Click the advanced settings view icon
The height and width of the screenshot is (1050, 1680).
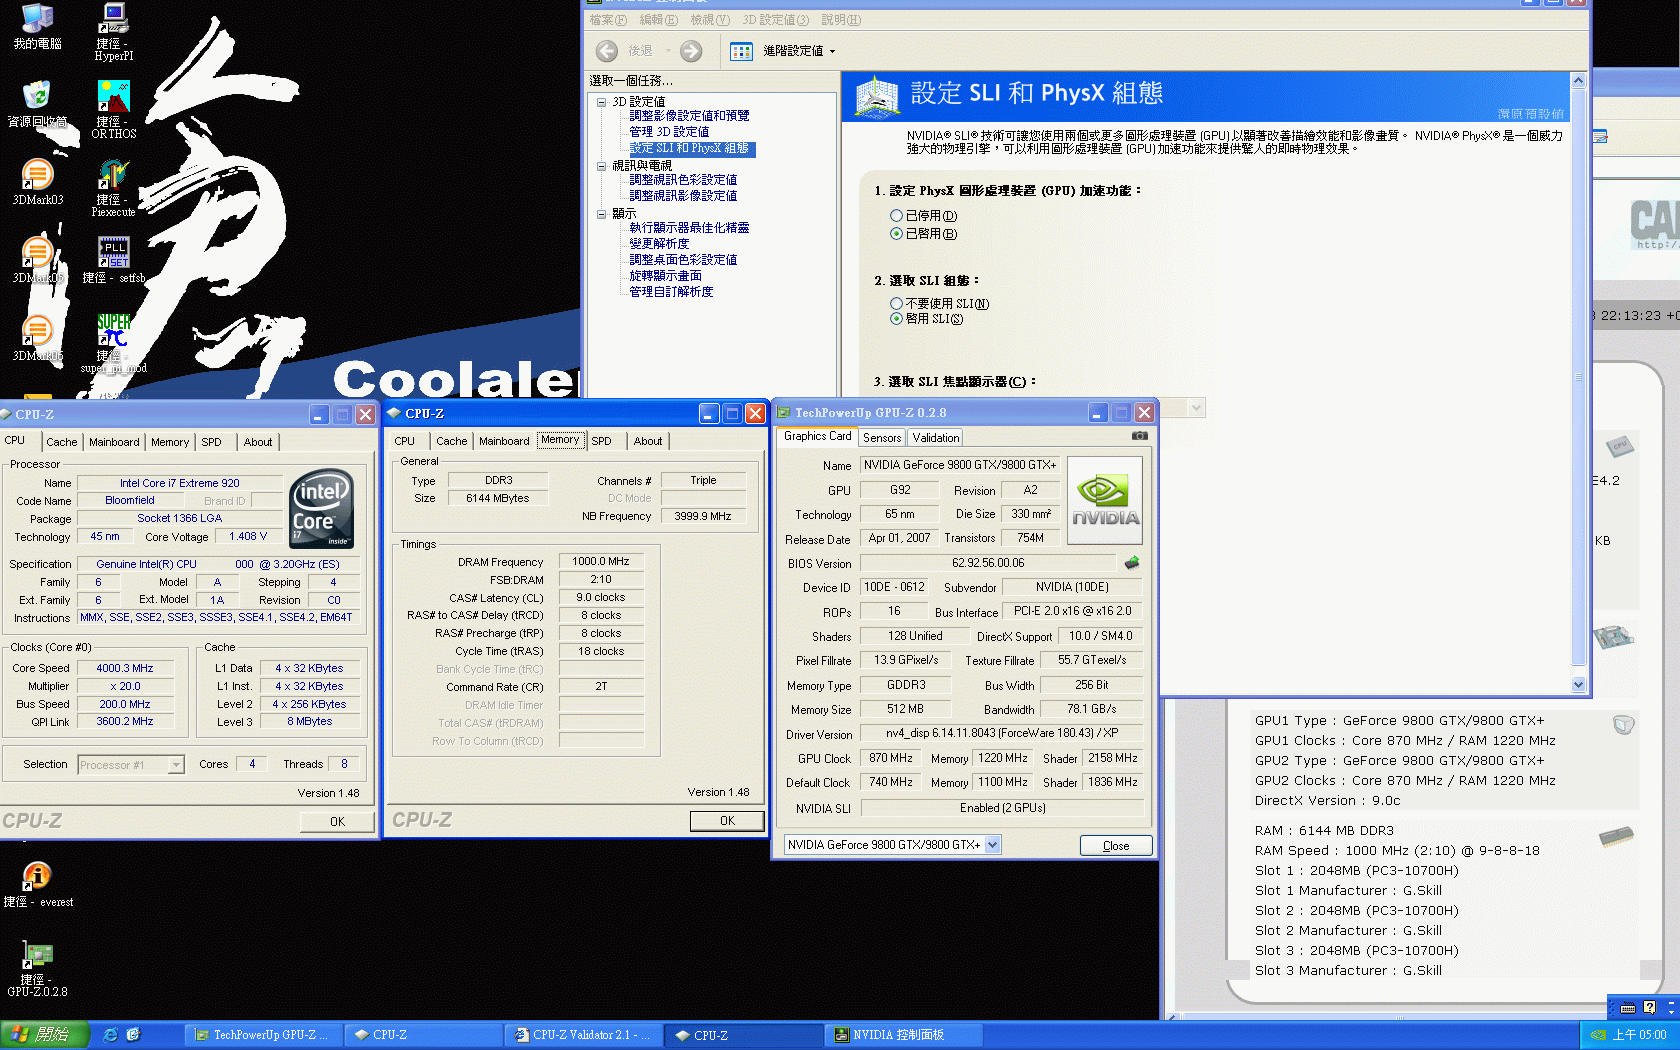point(741,51)
